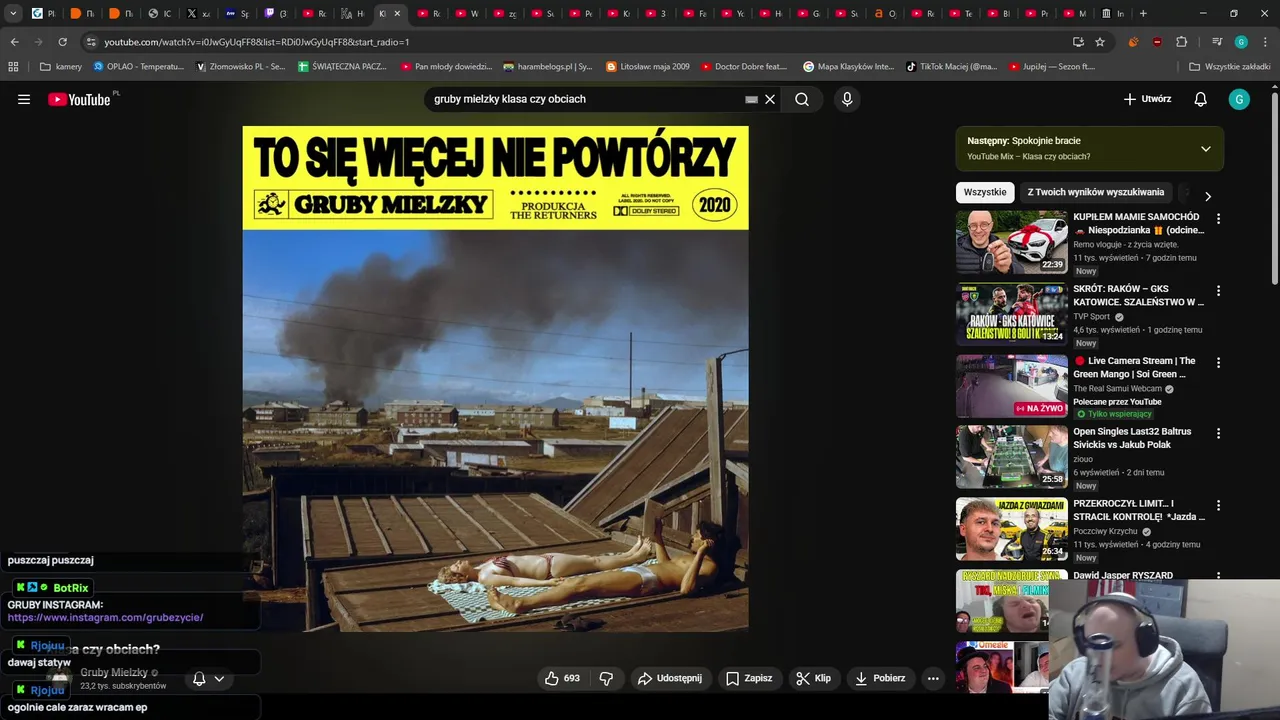
Task: Open the TikTok Maciej bookmark
Action: coord(951,67)
